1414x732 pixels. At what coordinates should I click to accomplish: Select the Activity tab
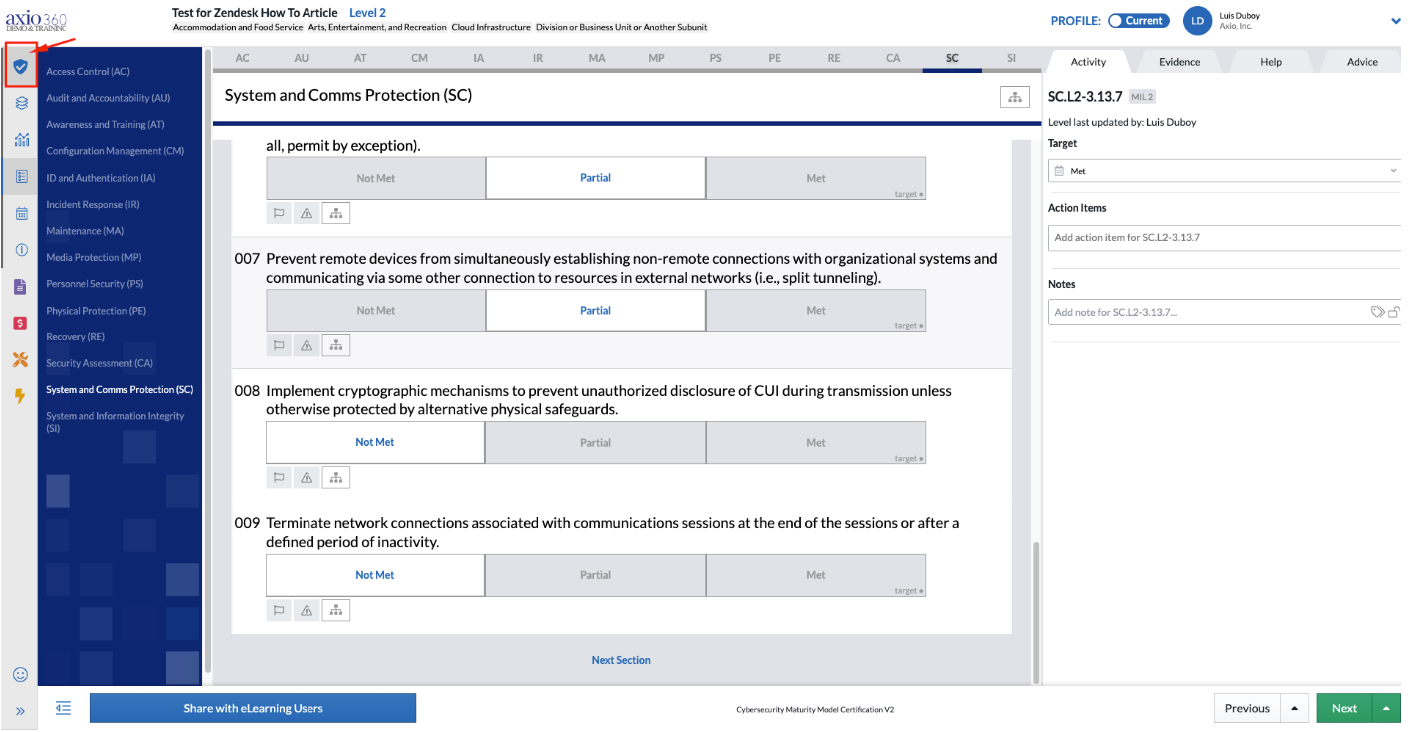(1088, 62)
